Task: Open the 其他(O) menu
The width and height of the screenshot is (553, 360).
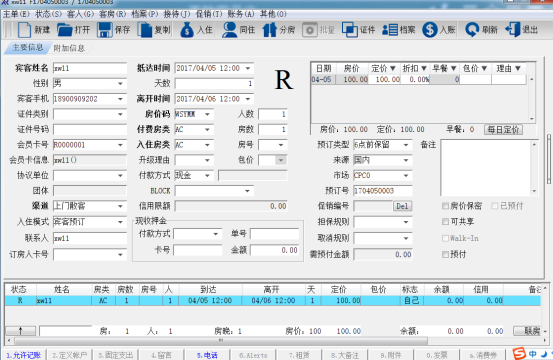Action: point(273,14)
